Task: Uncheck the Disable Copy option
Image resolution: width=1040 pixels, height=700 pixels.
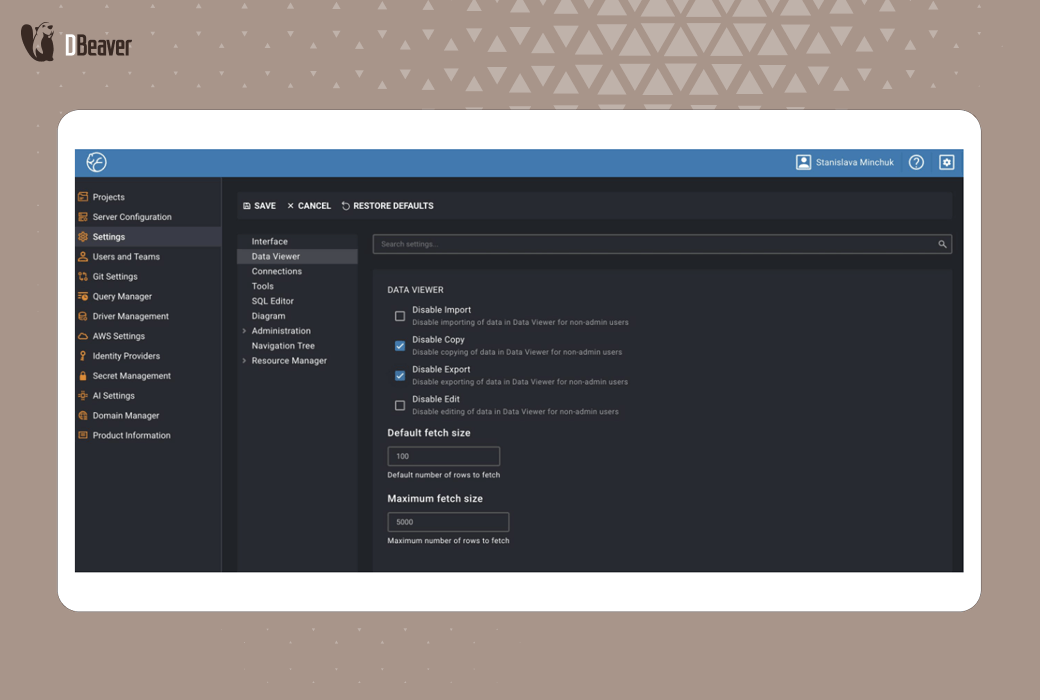Action: coord(400,345)
